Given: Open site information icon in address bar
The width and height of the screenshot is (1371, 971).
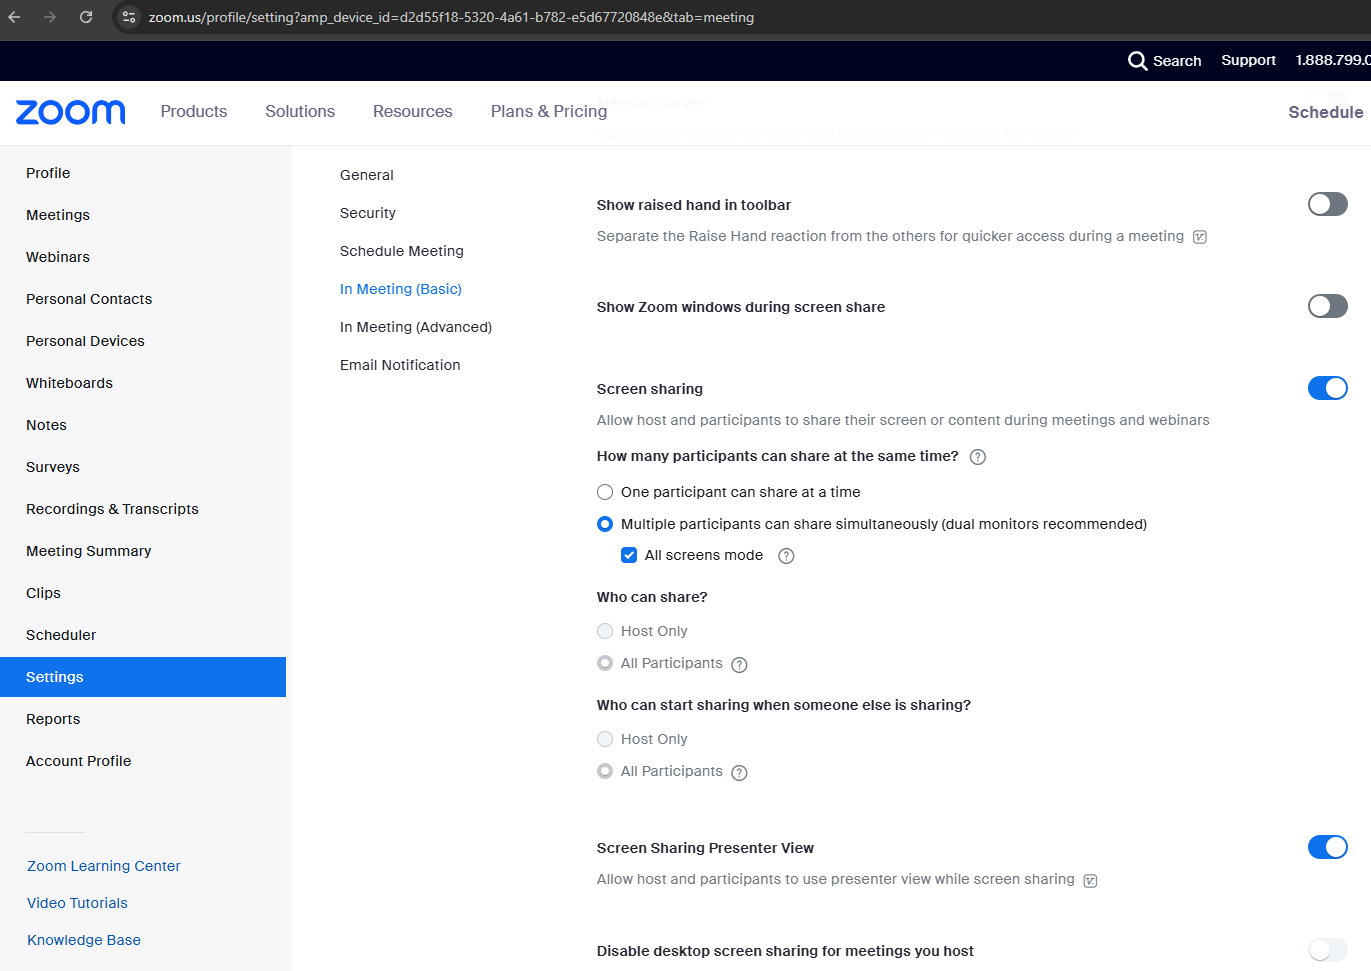Looking at the screenshot, I should 129,17.
